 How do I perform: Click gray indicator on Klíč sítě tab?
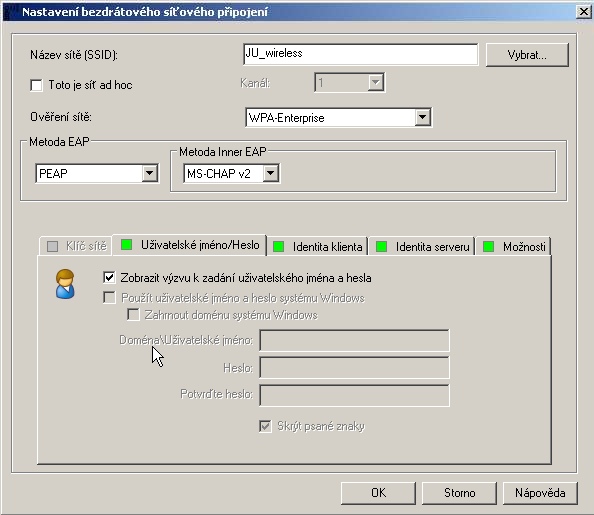pyautogui.click(x=53, y=247)
